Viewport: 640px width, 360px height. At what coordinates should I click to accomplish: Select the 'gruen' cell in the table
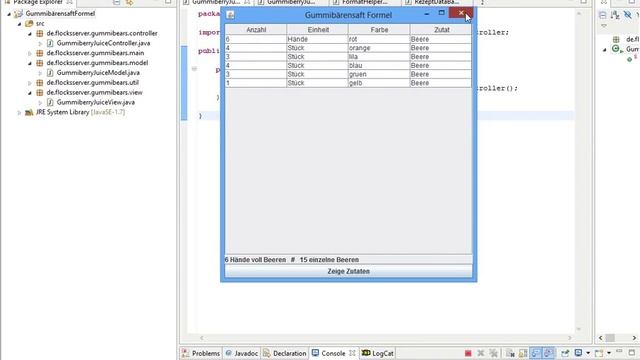(x=379, y=74)
